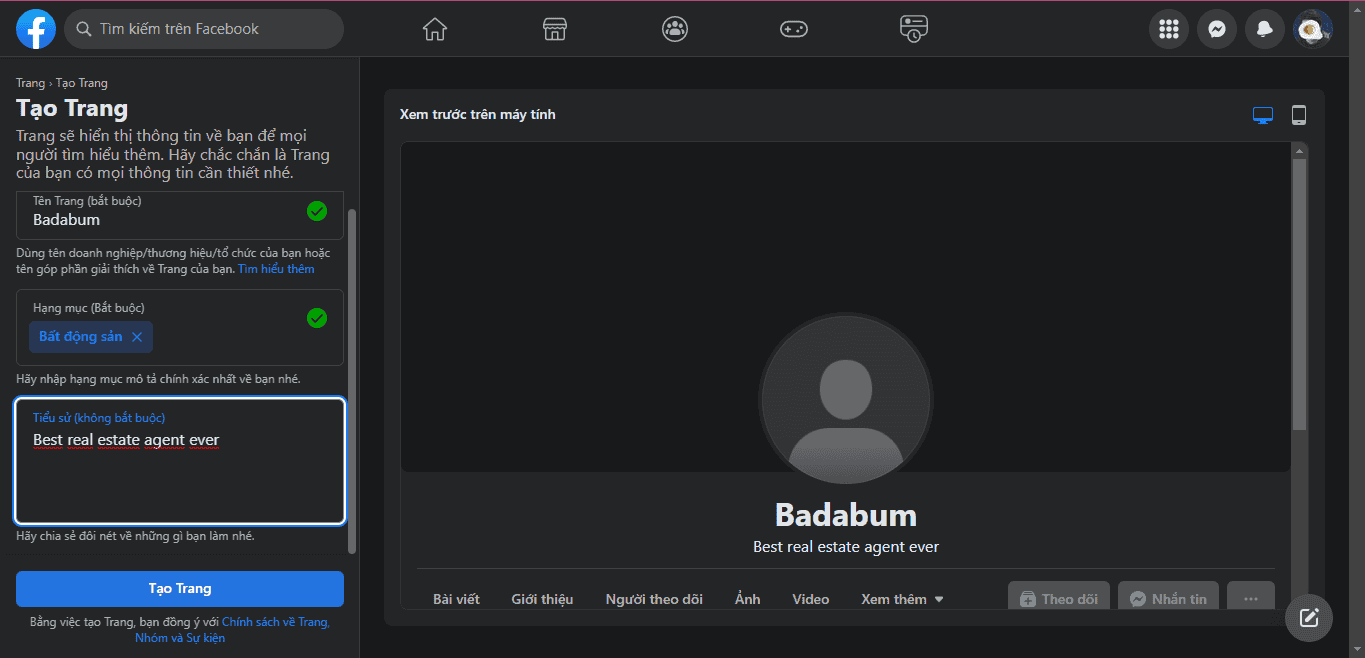This screenshot has height=658, width=1365.
Task: Open the Marketplace icon
Action: click(x=555, y=29)
